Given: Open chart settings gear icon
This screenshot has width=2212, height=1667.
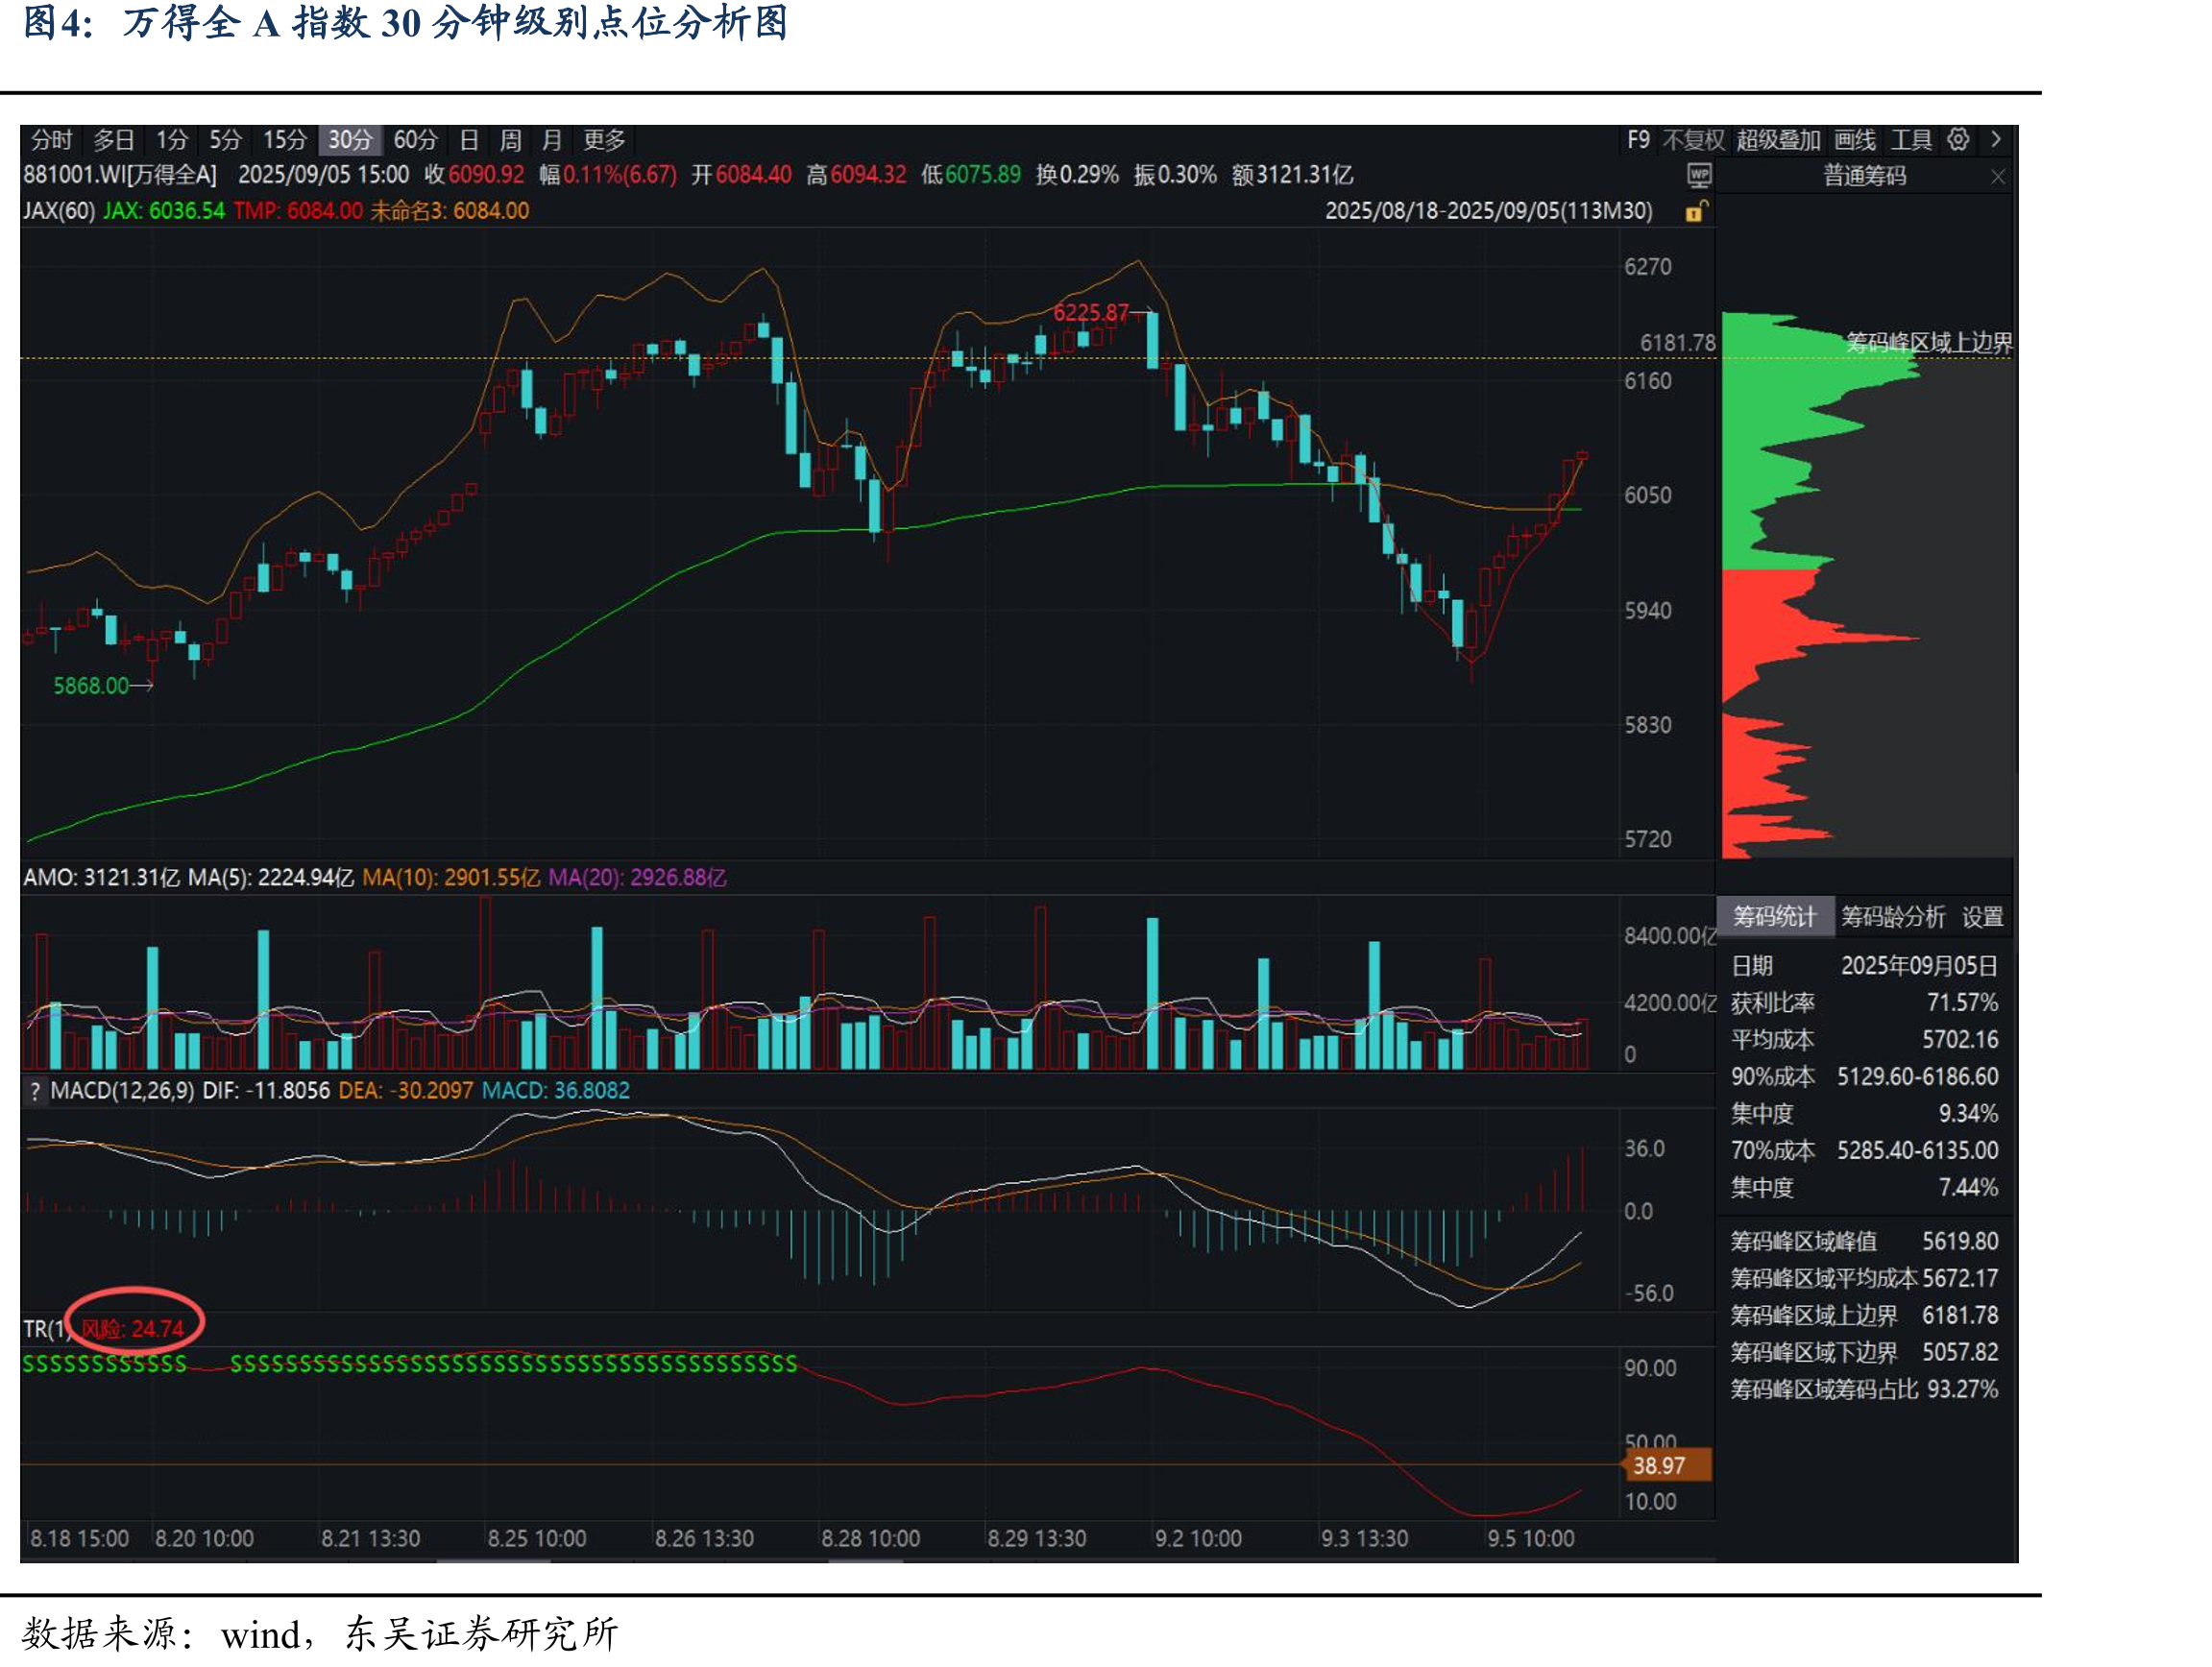Looking at the screenshot, I should pos(1958,140).
